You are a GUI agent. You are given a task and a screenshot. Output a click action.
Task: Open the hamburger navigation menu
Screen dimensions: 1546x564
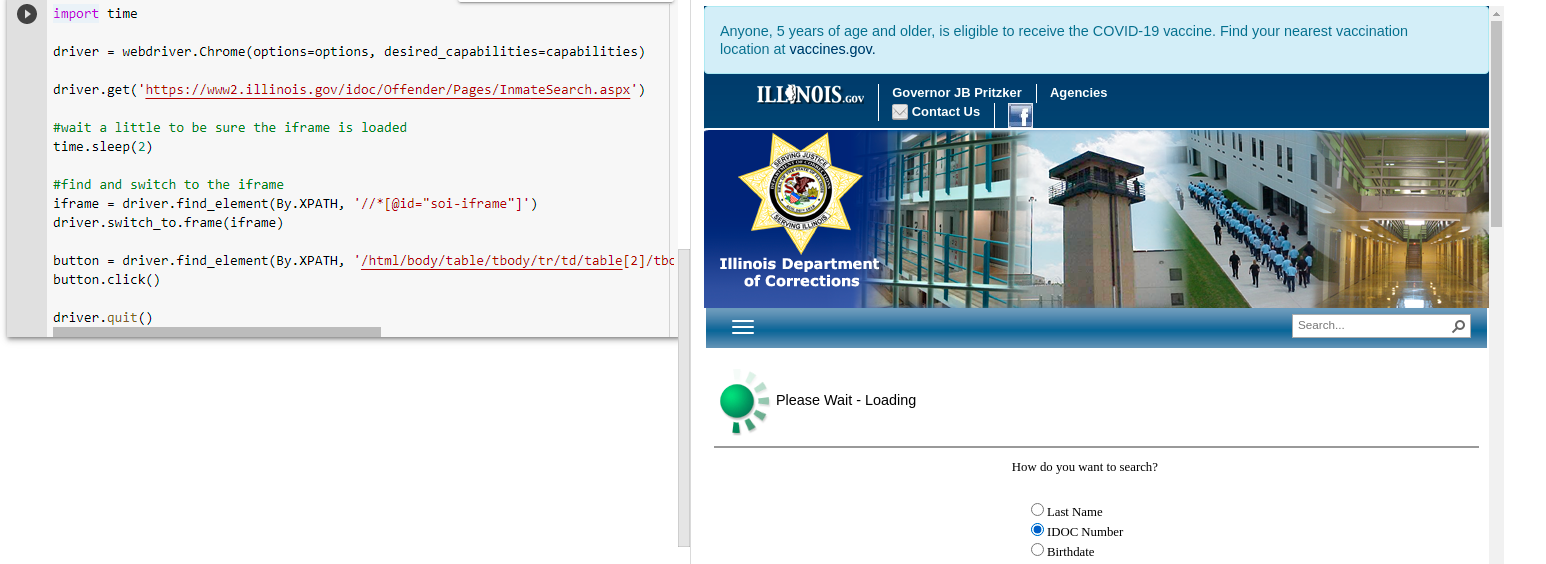click(x=743, y=327)
